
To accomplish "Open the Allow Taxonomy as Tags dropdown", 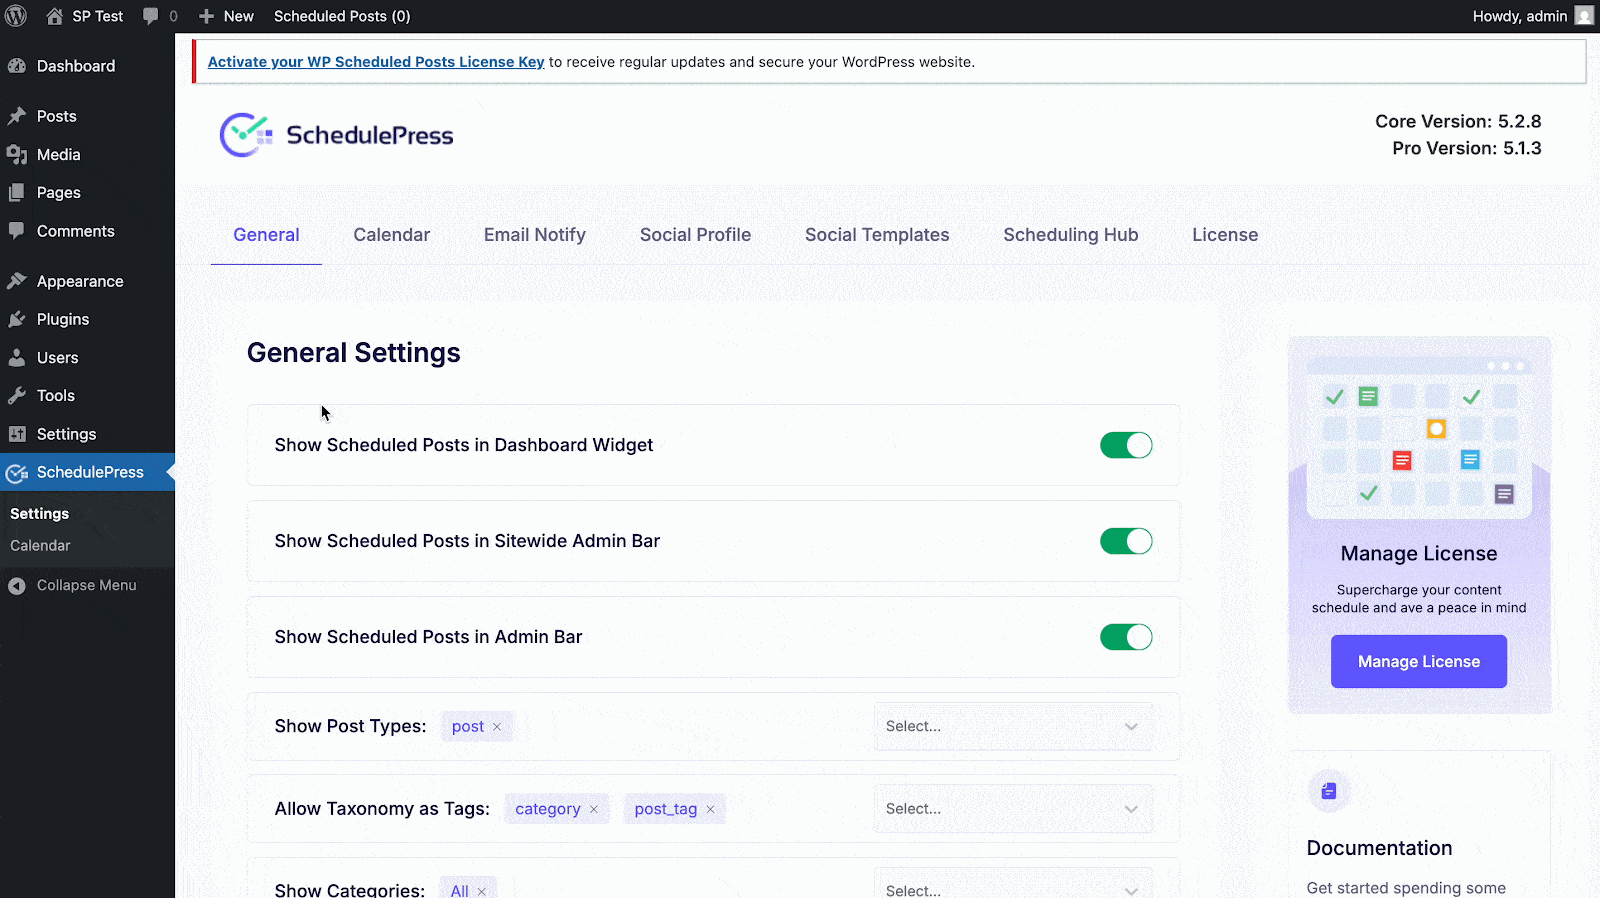I will point(1013,808).
